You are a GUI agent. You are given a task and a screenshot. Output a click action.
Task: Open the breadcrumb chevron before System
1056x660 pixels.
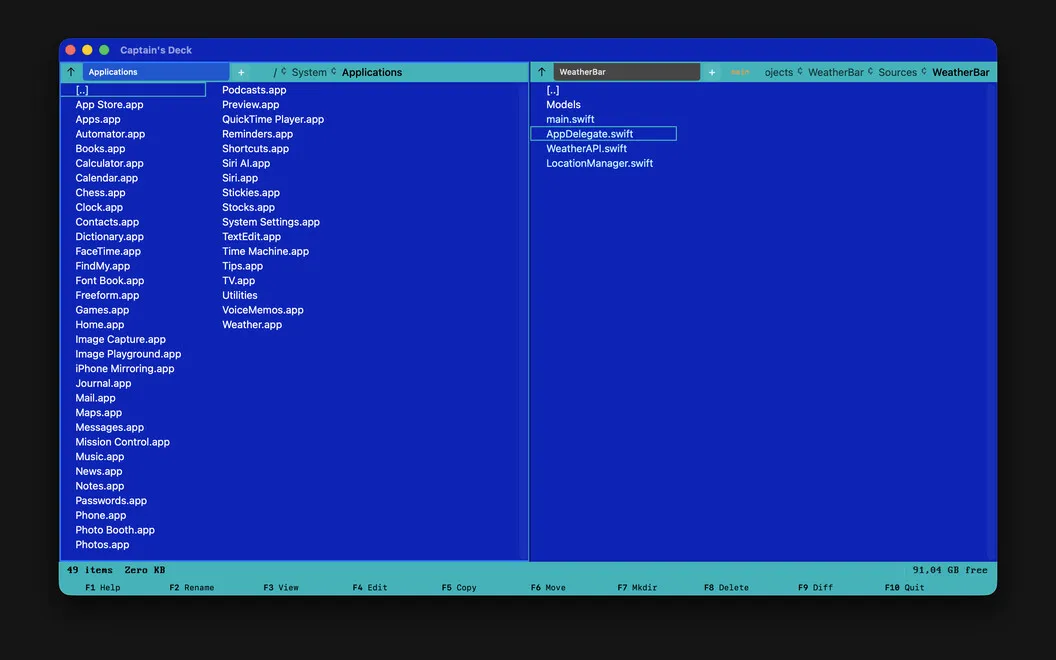[x=284, y=71]
